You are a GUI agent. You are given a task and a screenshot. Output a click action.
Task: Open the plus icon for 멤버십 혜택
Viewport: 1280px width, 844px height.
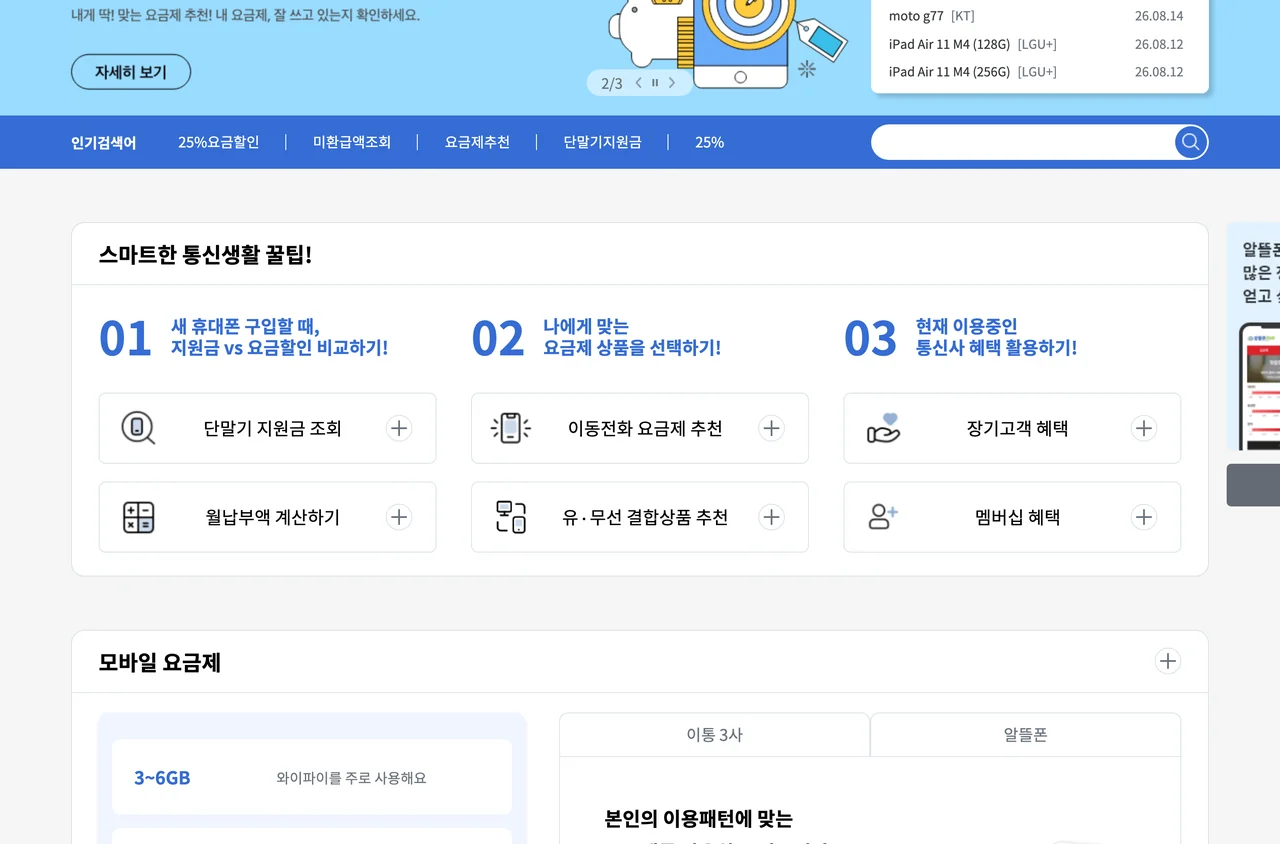click(x=1143, y=517)
